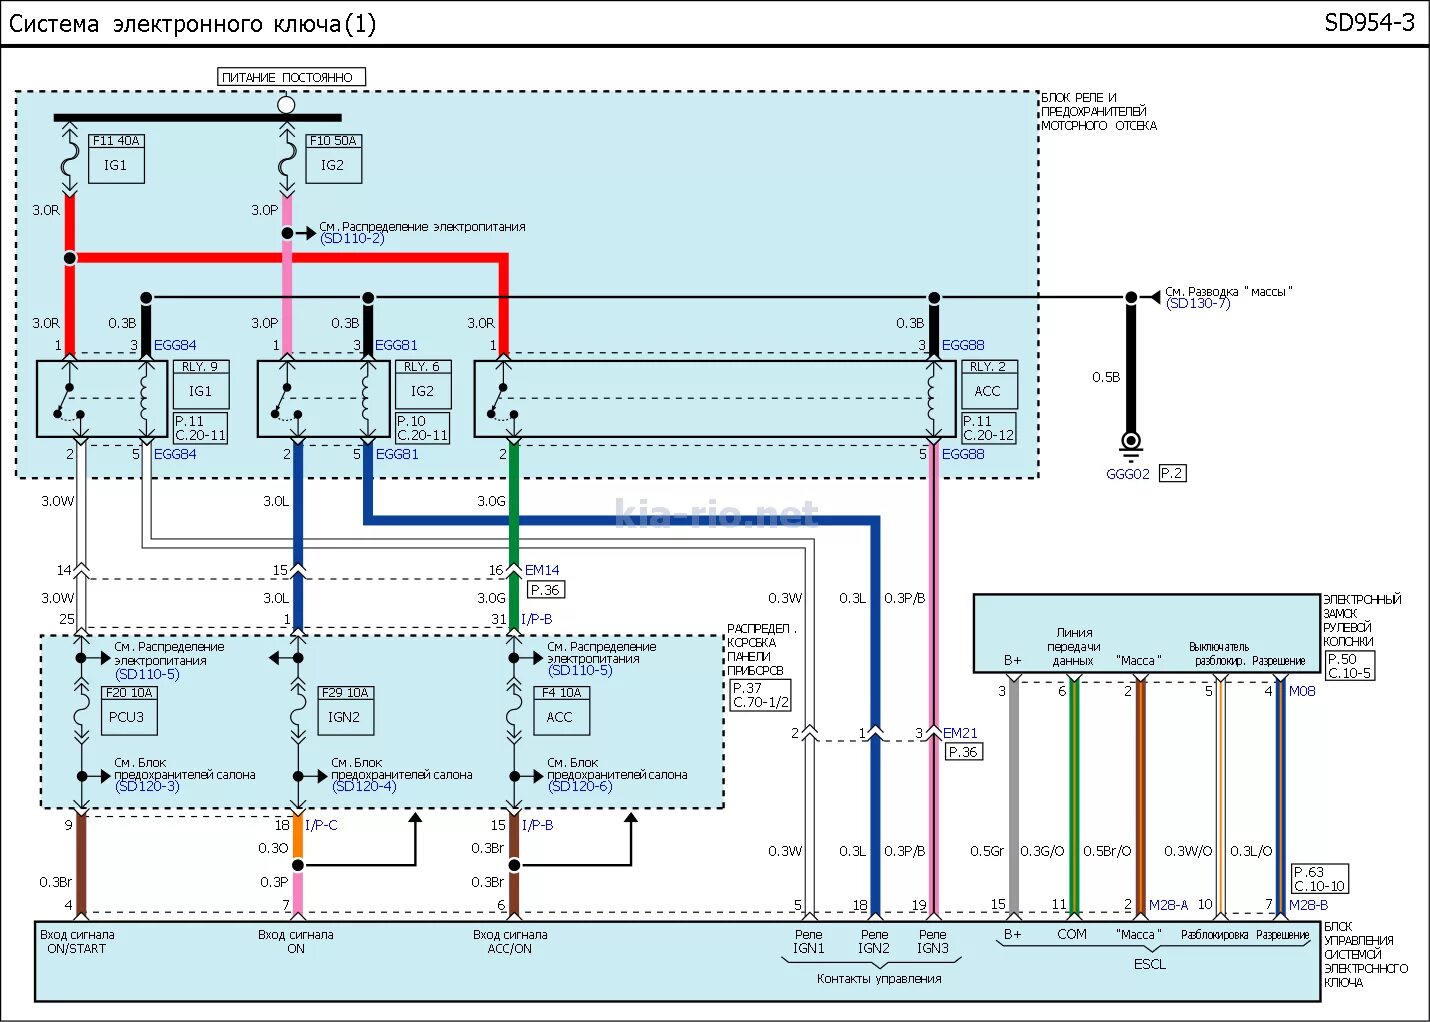Click the P.37 C.70-1/2 location box
1430x1022 pixels.
[761, 695]
